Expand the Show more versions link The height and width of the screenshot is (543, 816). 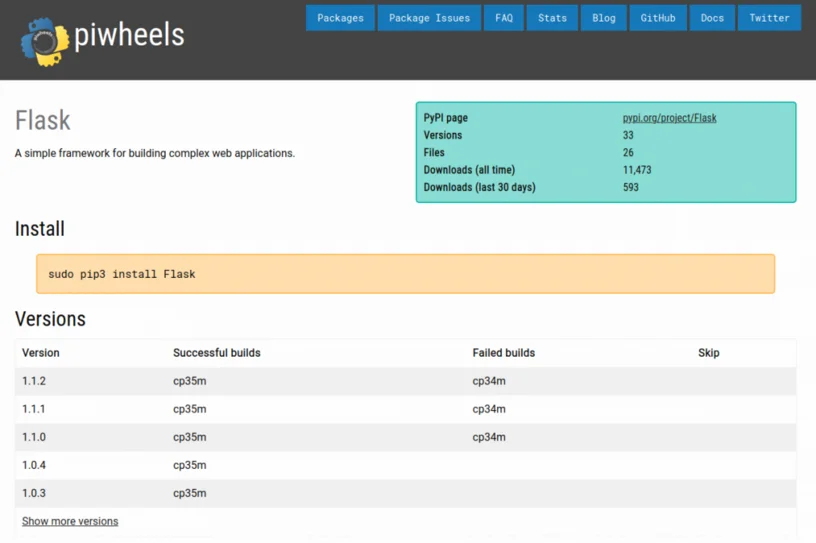pos(70,521)
